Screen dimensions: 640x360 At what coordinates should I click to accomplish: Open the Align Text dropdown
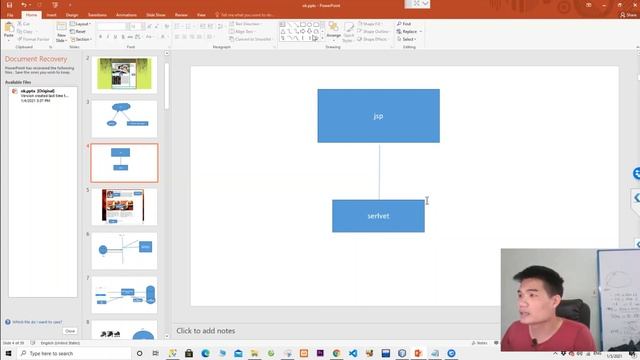(x=242, y=31)
